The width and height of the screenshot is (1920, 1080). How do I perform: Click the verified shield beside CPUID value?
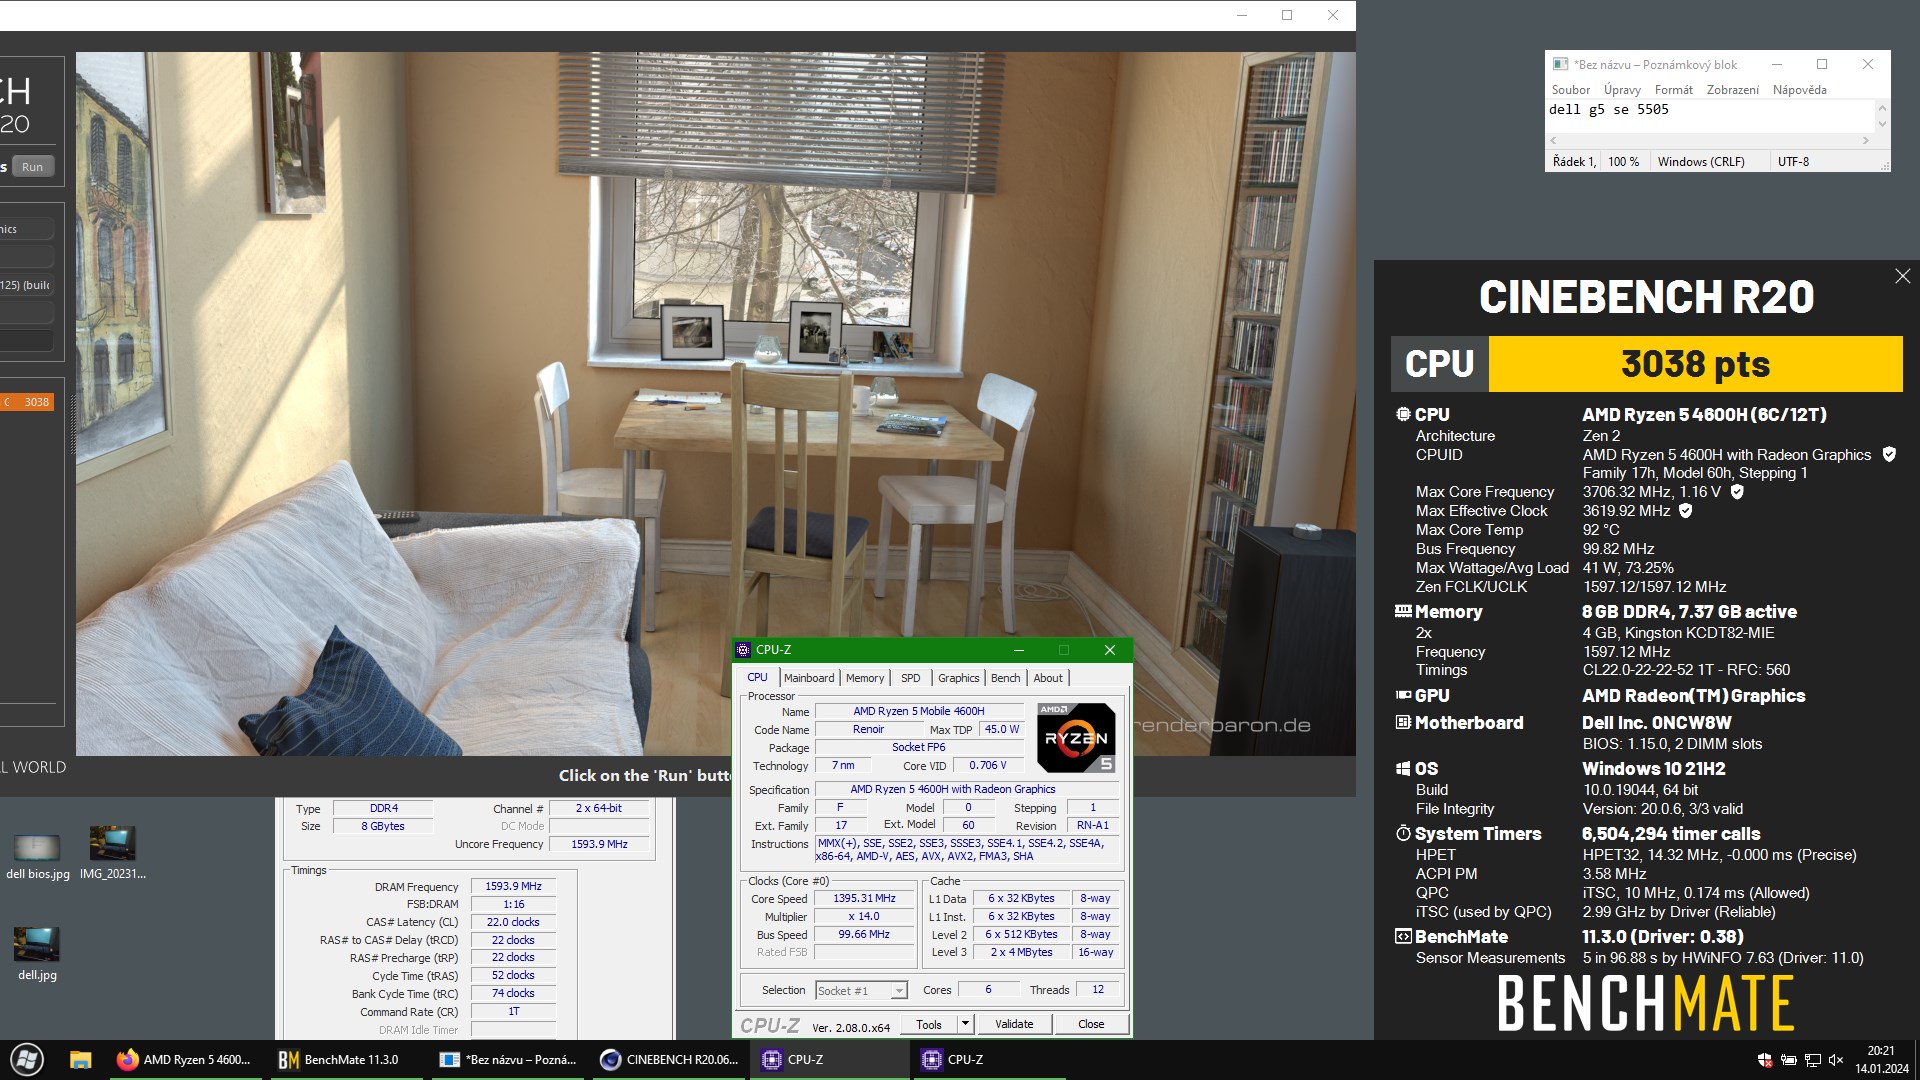coord(1889,454)
